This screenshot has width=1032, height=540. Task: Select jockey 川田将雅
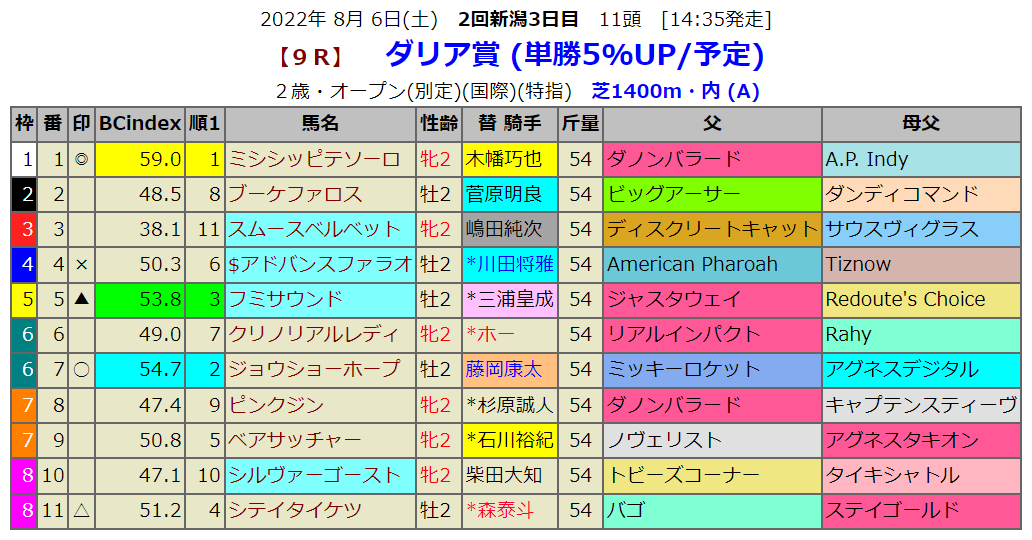tap(510, 264)
